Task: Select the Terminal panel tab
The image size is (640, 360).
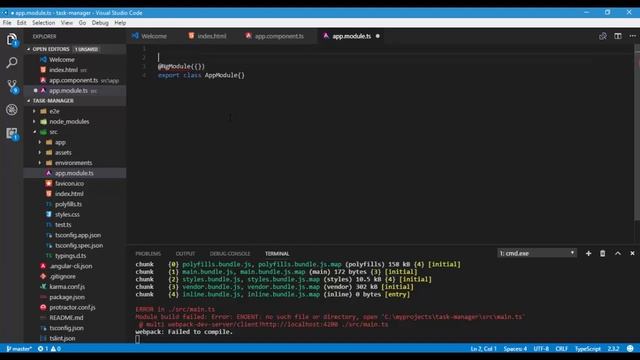Action: pyautogui.click(x=277, y=253)
